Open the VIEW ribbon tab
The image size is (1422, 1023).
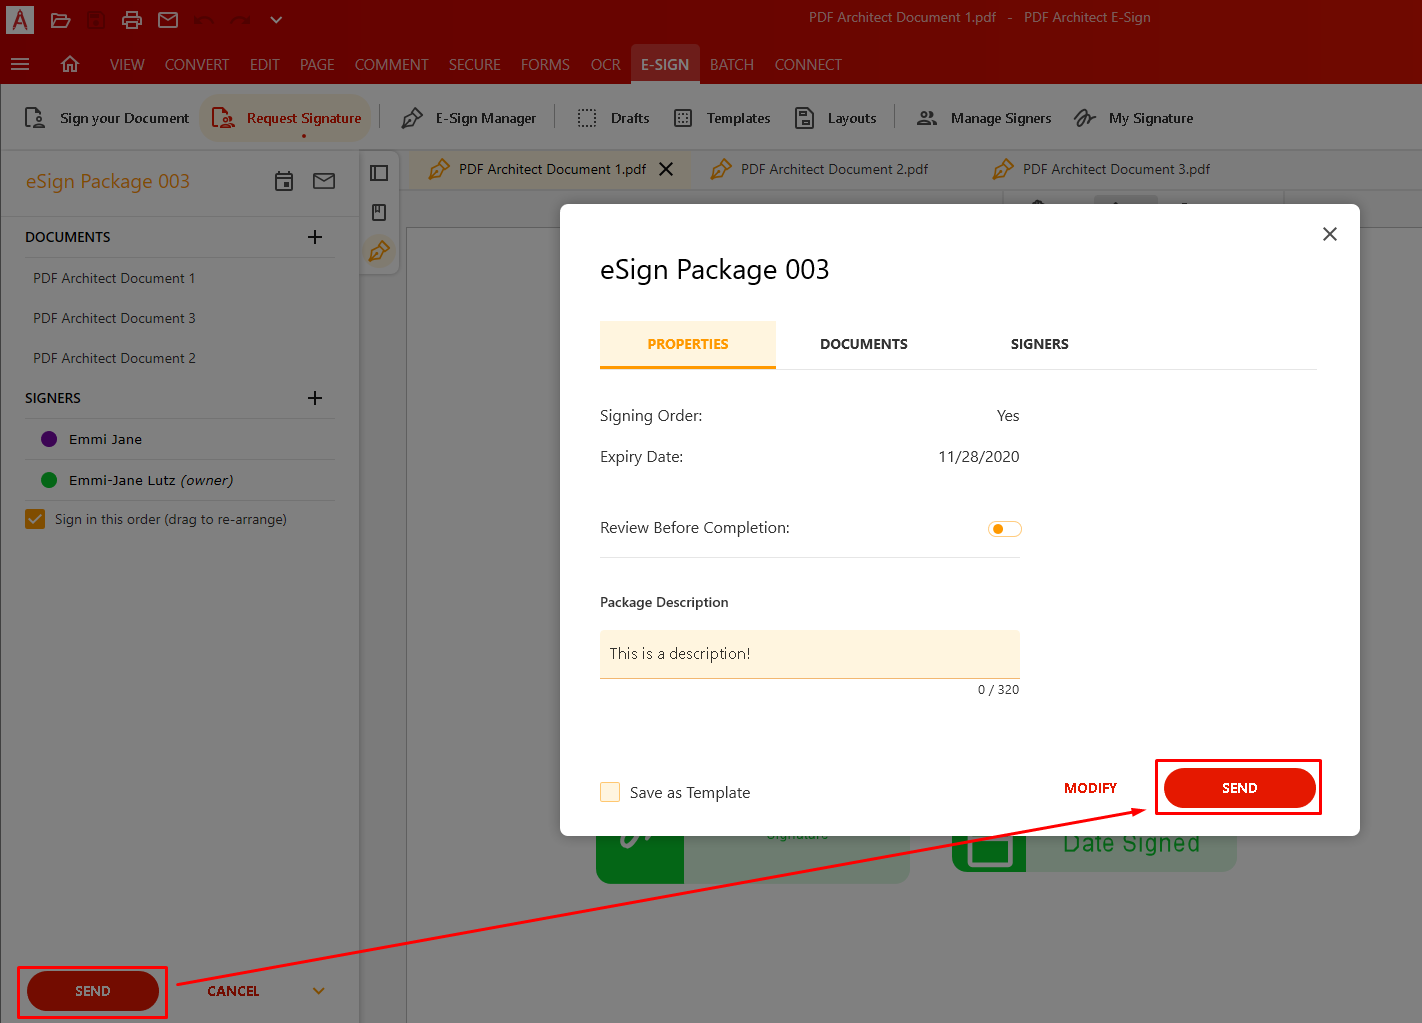coord(127,64)
